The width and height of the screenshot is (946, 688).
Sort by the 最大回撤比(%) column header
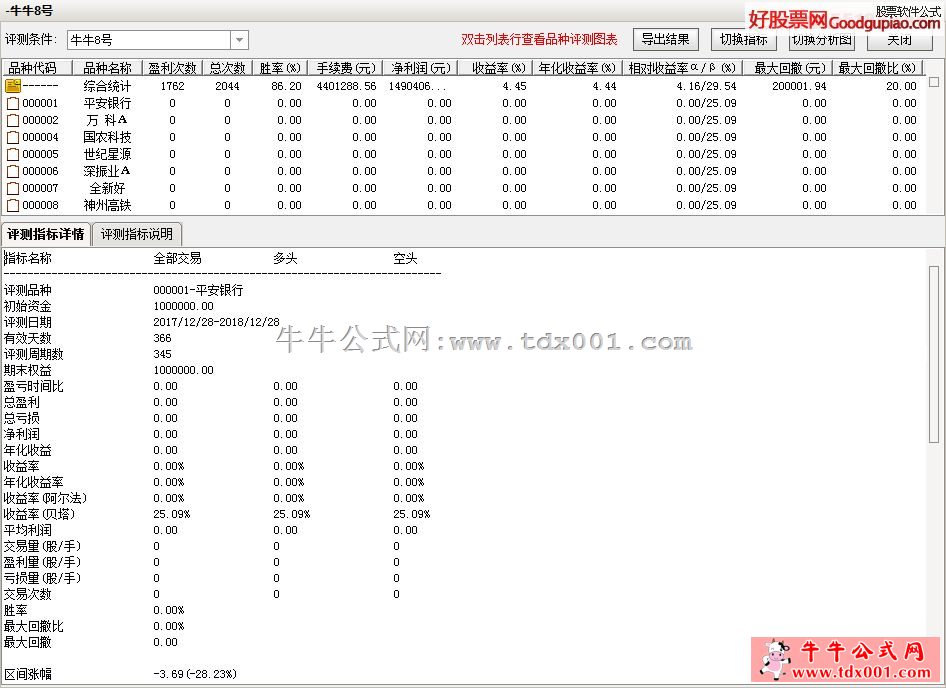pyautogui.click(x=878, y=68)
